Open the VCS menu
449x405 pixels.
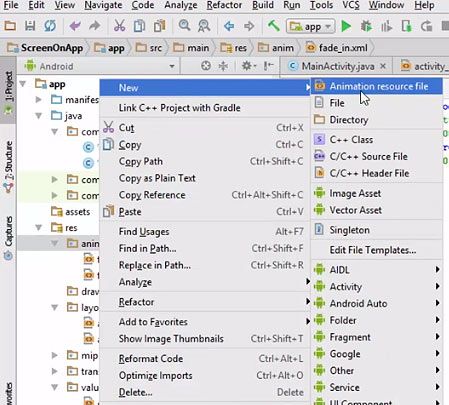(x=351, y=5)
